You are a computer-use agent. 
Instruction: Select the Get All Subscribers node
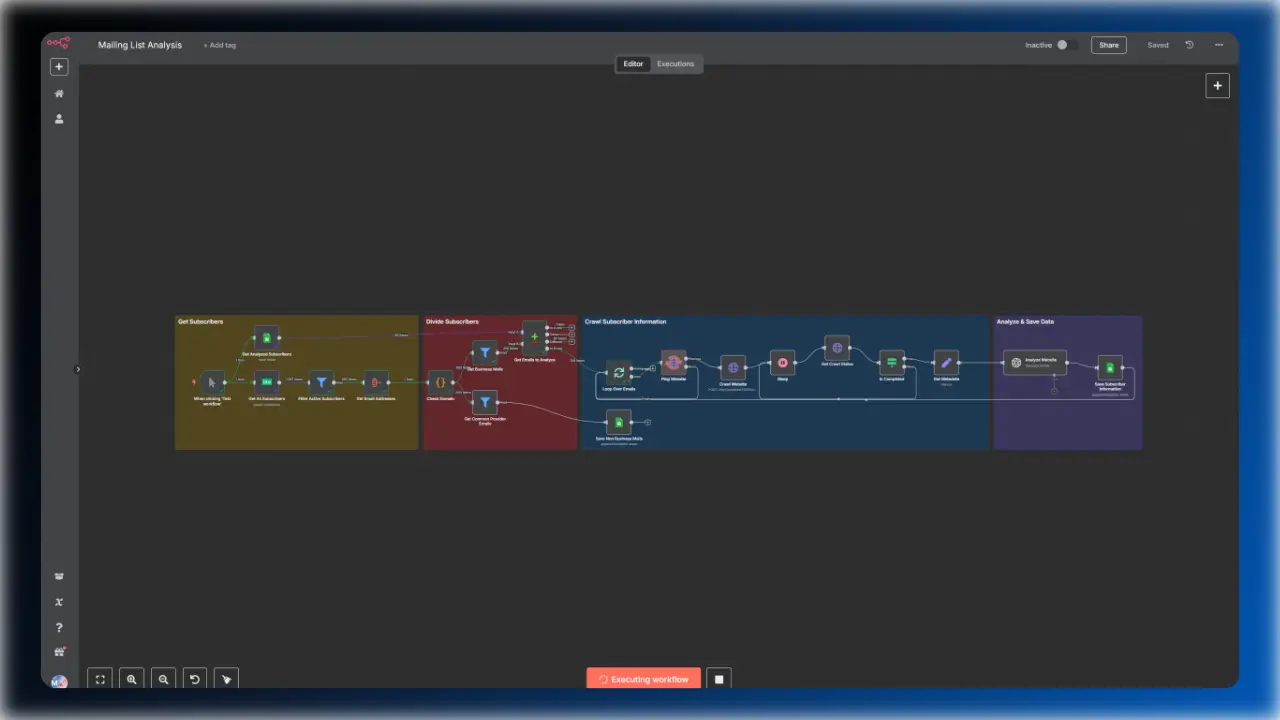(x=267, y=382)
